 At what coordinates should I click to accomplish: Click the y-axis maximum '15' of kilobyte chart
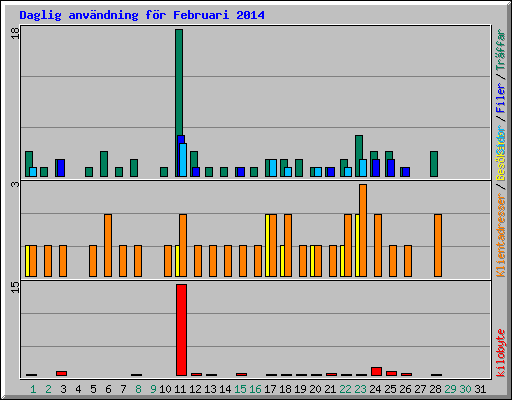pos(15,287)
